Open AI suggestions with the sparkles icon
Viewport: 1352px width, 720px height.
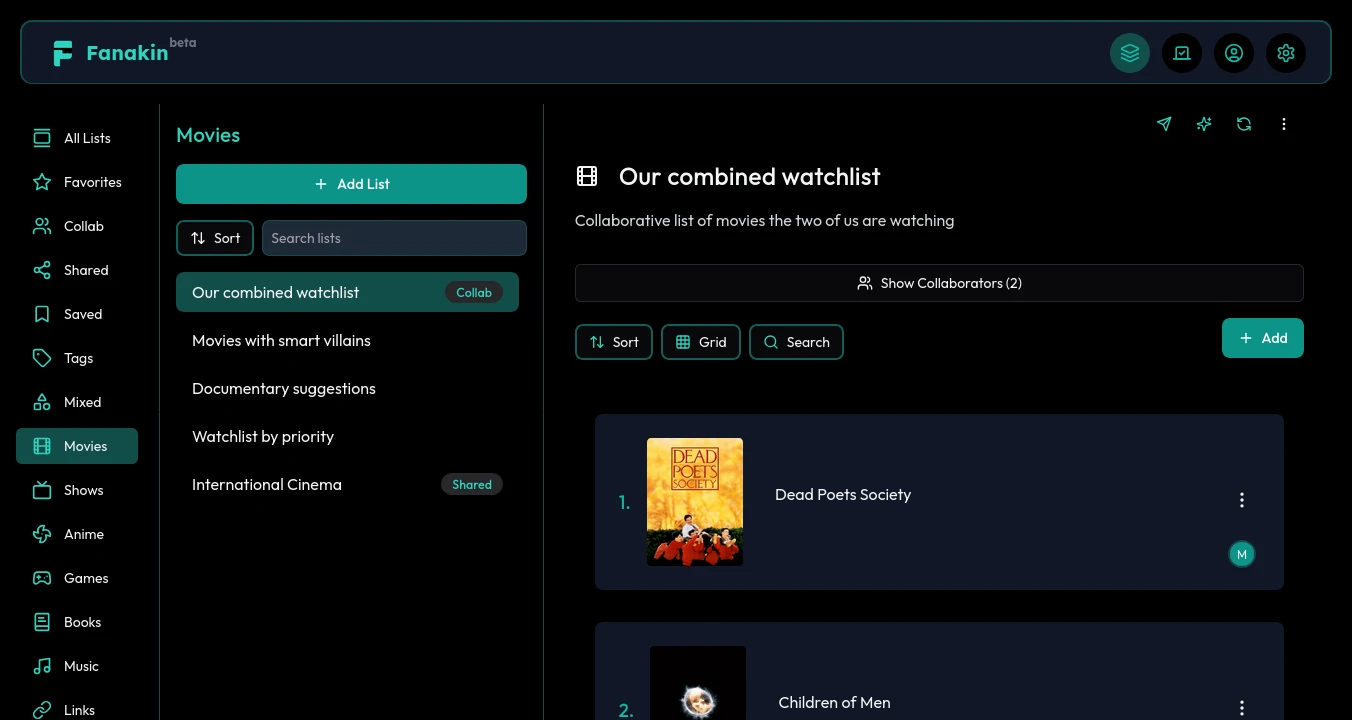[x=1203, y=124]
